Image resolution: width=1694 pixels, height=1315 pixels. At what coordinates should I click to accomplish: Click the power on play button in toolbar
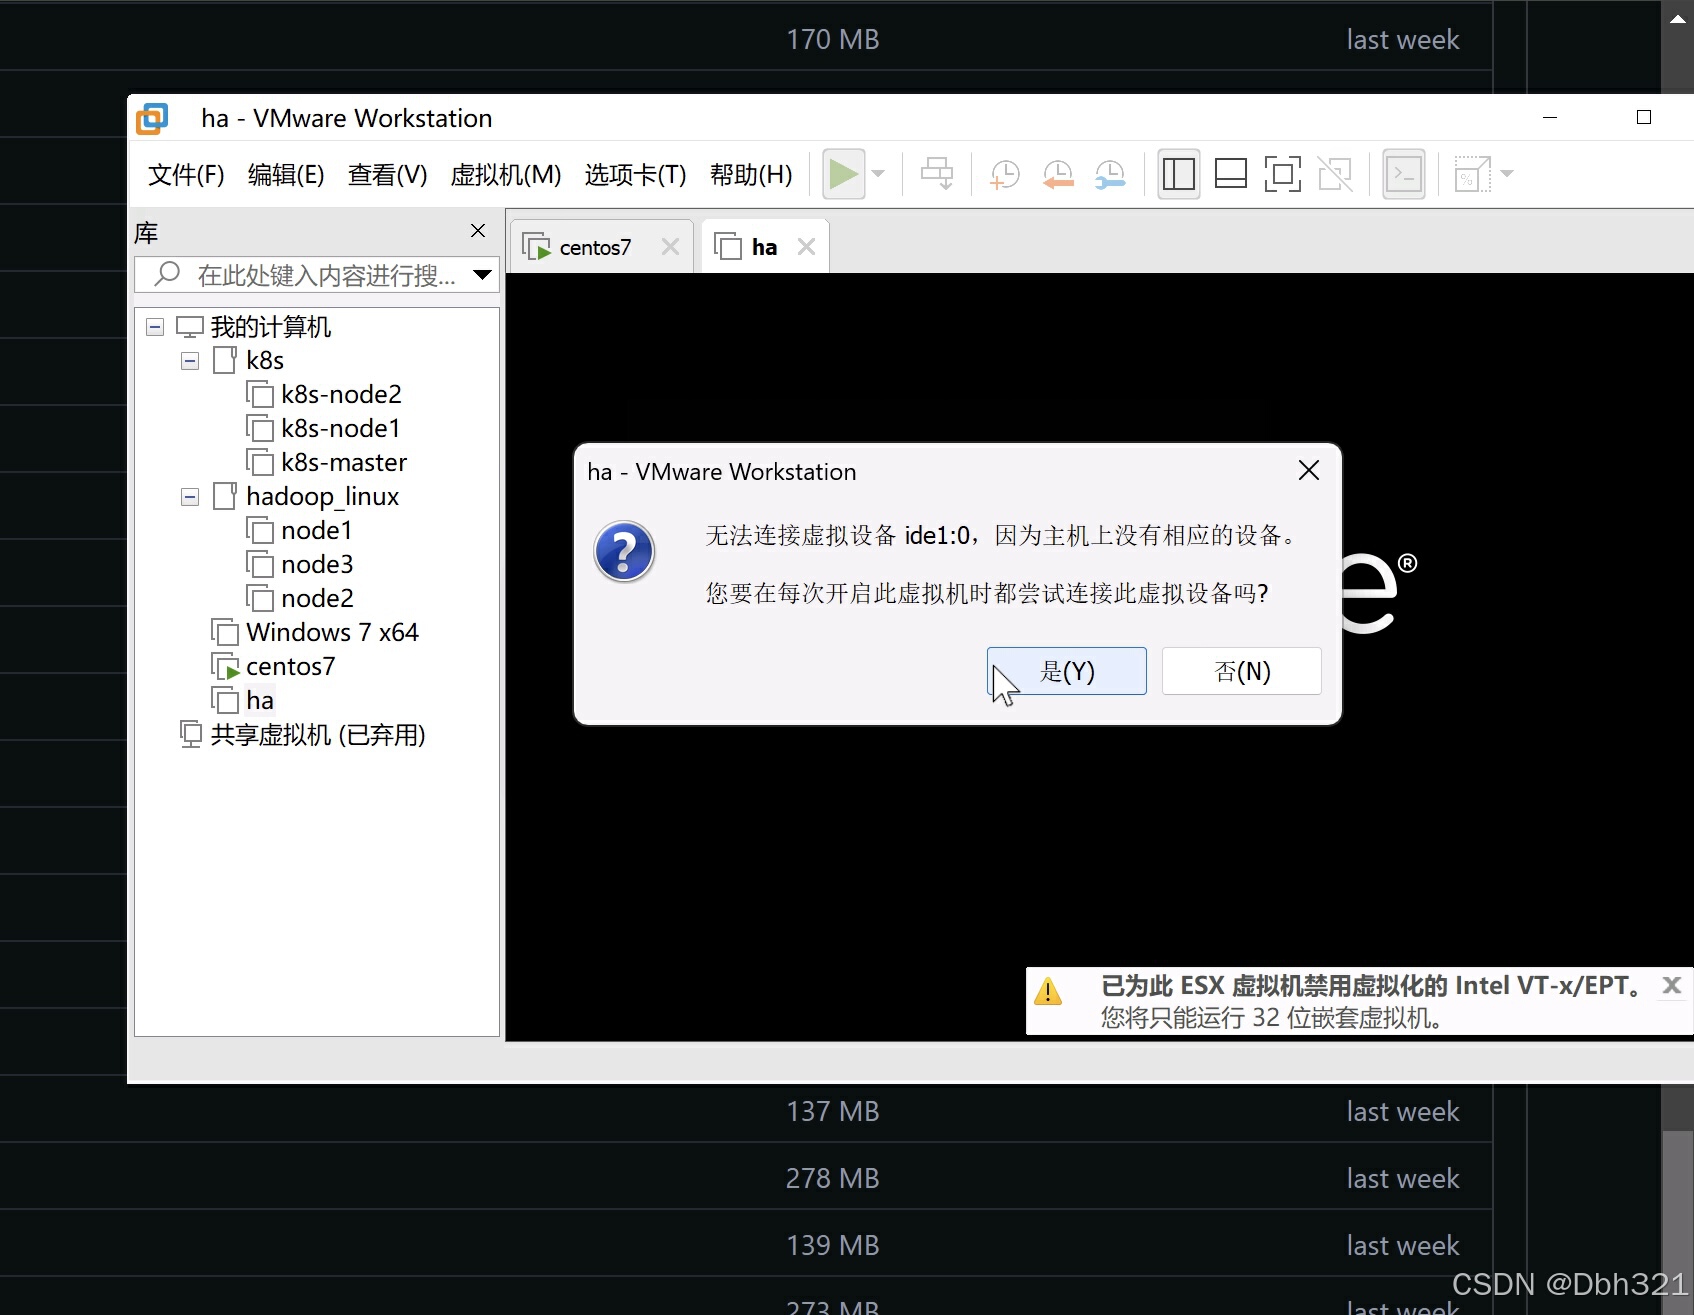pyautogui.click(x=843, y=174)
